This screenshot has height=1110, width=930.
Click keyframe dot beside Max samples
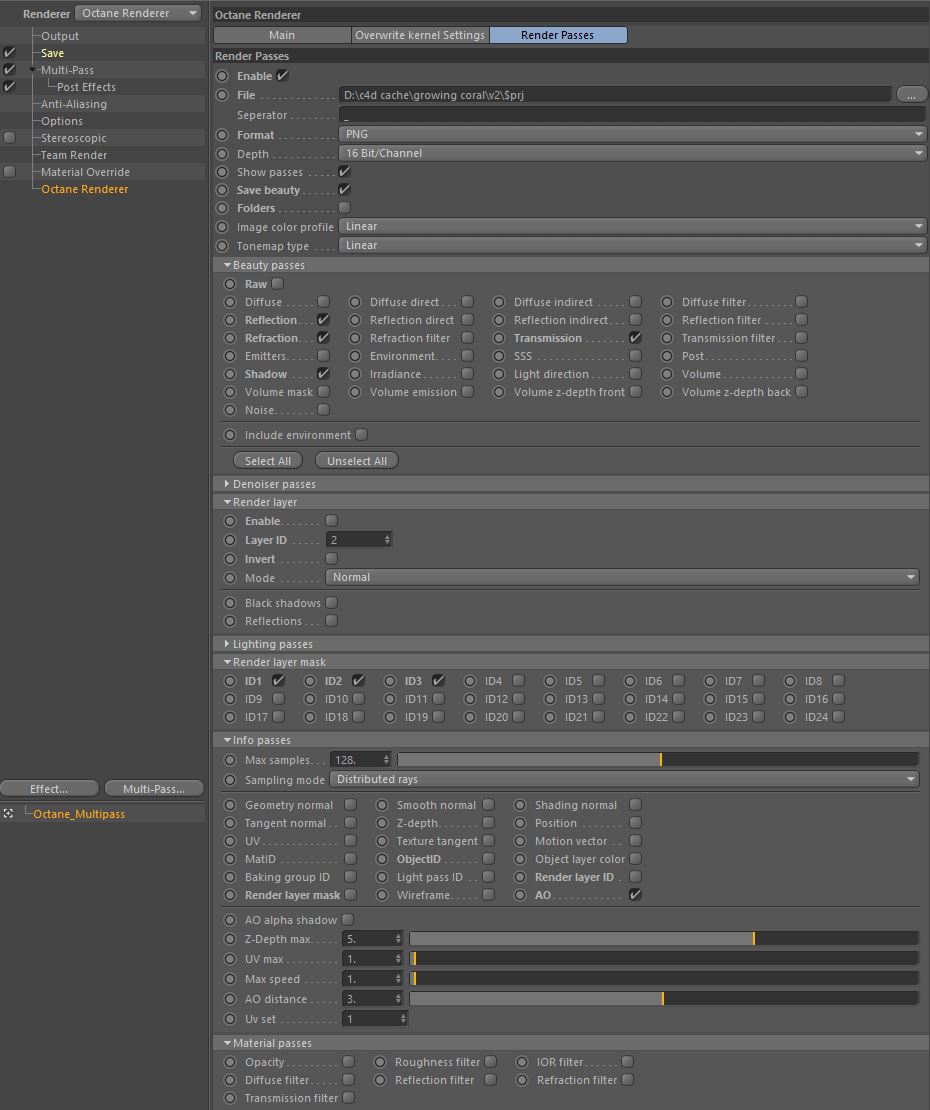click(230, 760)
